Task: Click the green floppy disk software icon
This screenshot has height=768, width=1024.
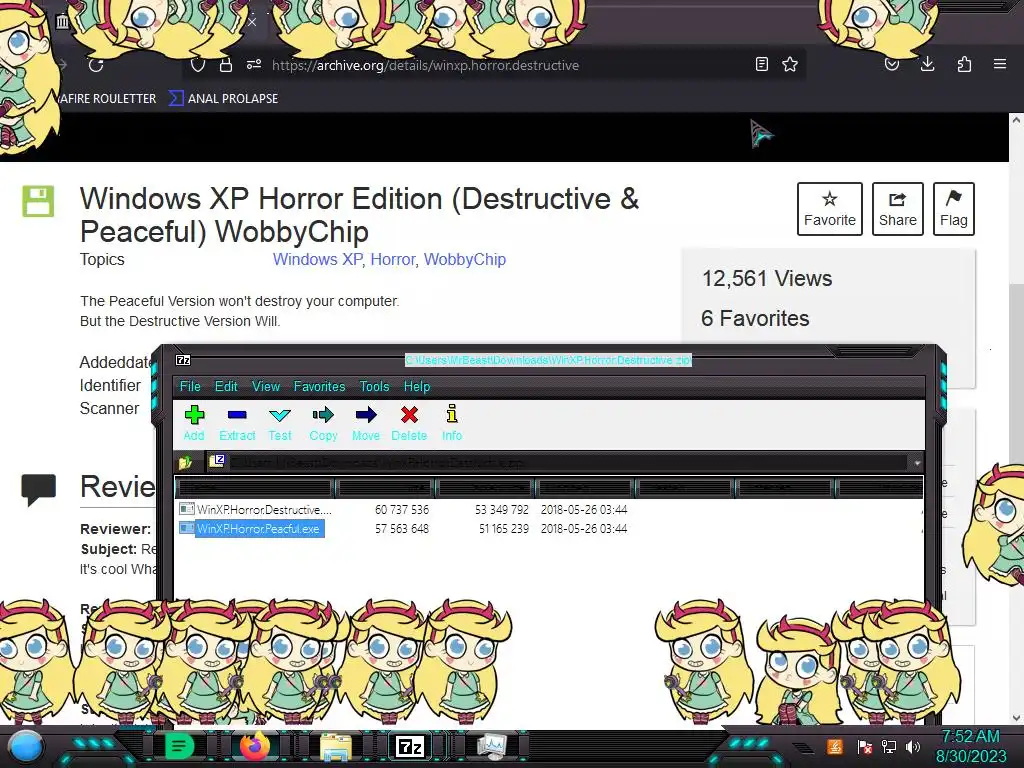Action: 38,201
